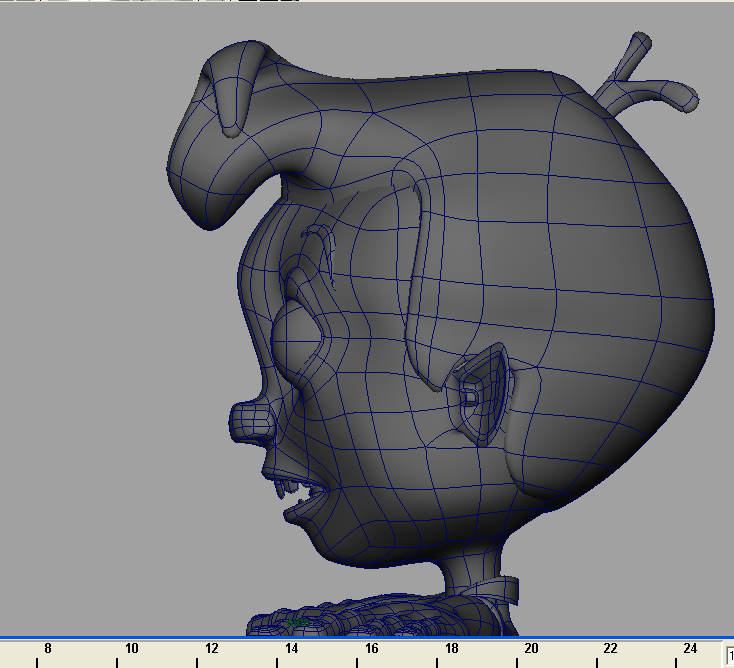Click the current frame field beside the timeline
This screenshot has height=668, width=734.
tap(730, 655)
